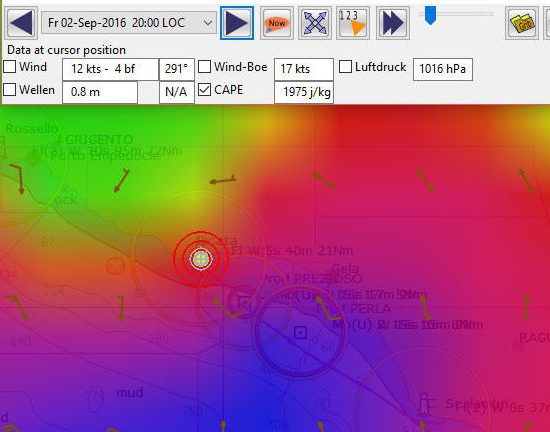Click the pressure field showing 1016 hPa

point(443,69)
